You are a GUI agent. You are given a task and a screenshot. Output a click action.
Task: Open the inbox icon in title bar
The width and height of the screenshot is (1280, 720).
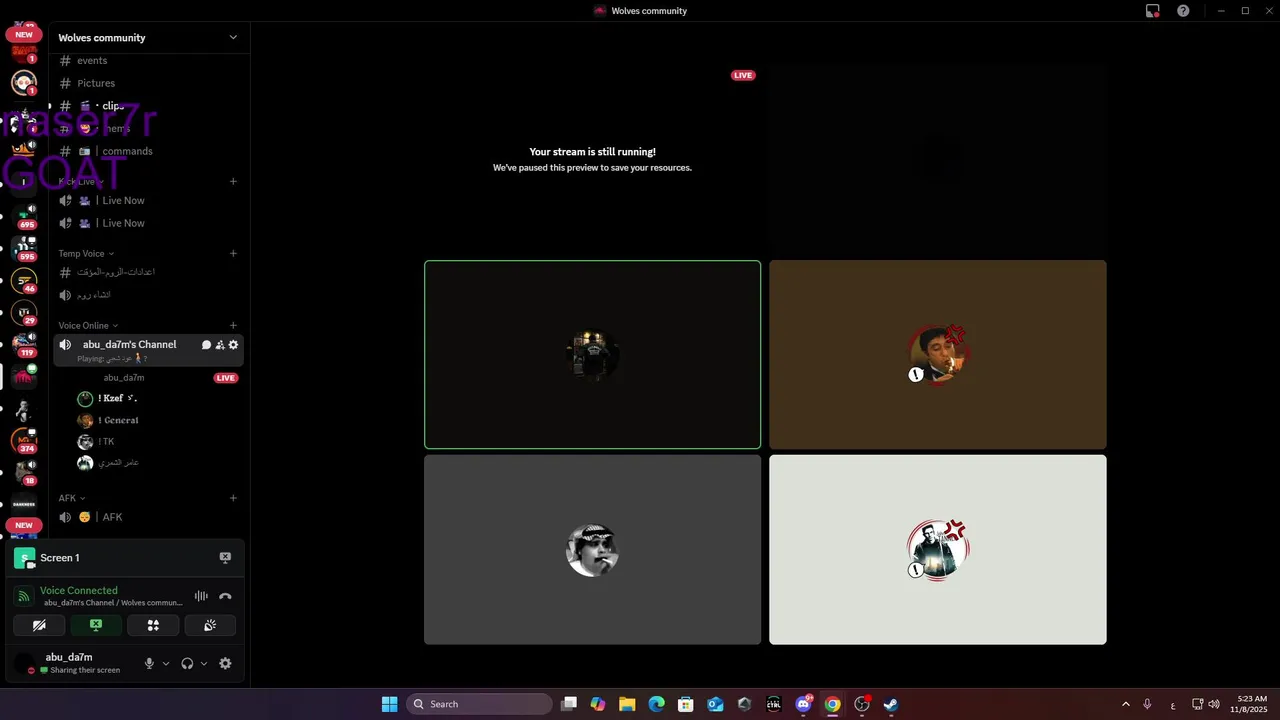[1153, 11]
